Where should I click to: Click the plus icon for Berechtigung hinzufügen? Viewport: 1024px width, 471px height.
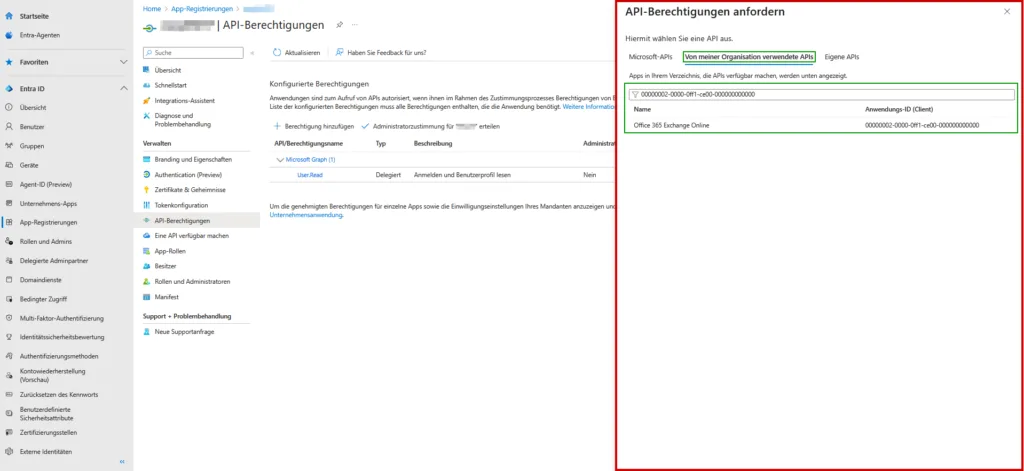pos(277,127)
